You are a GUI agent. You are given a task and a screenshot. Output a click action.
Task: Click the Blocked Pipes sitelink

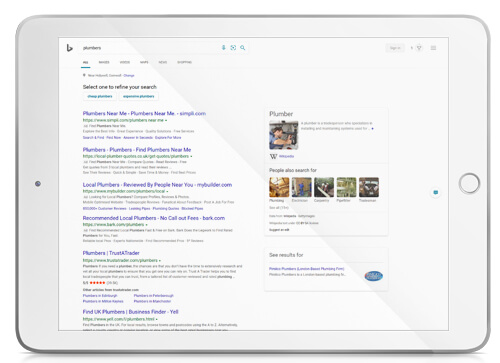tap(192, 209)
